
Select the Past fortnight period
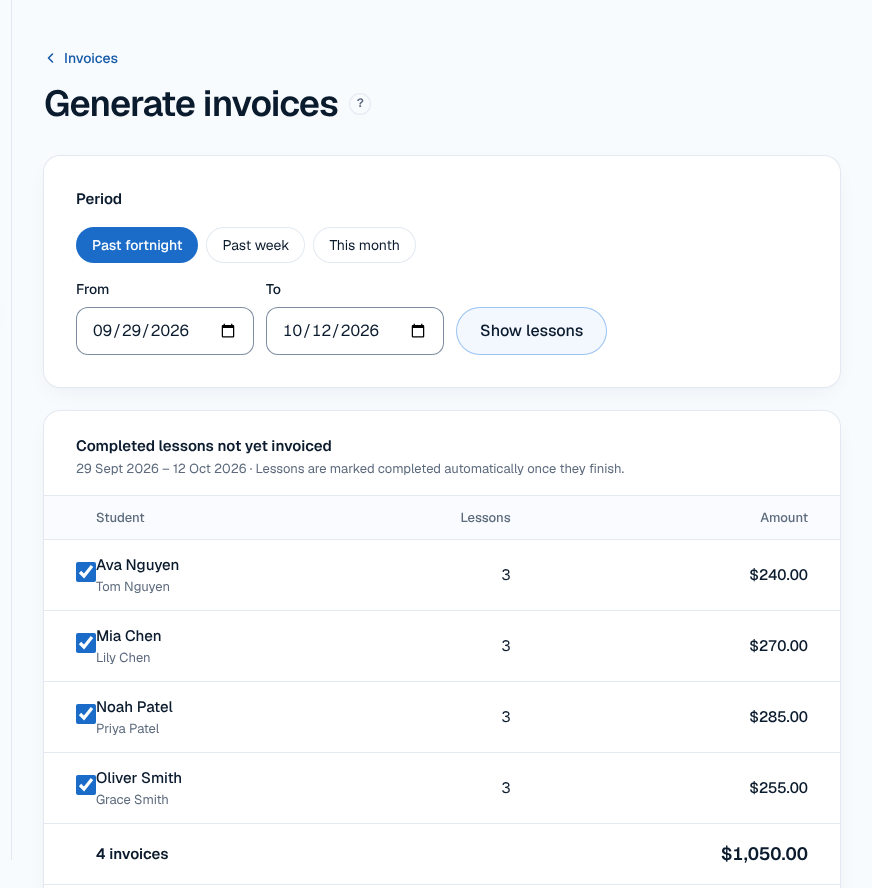point(137,245)
